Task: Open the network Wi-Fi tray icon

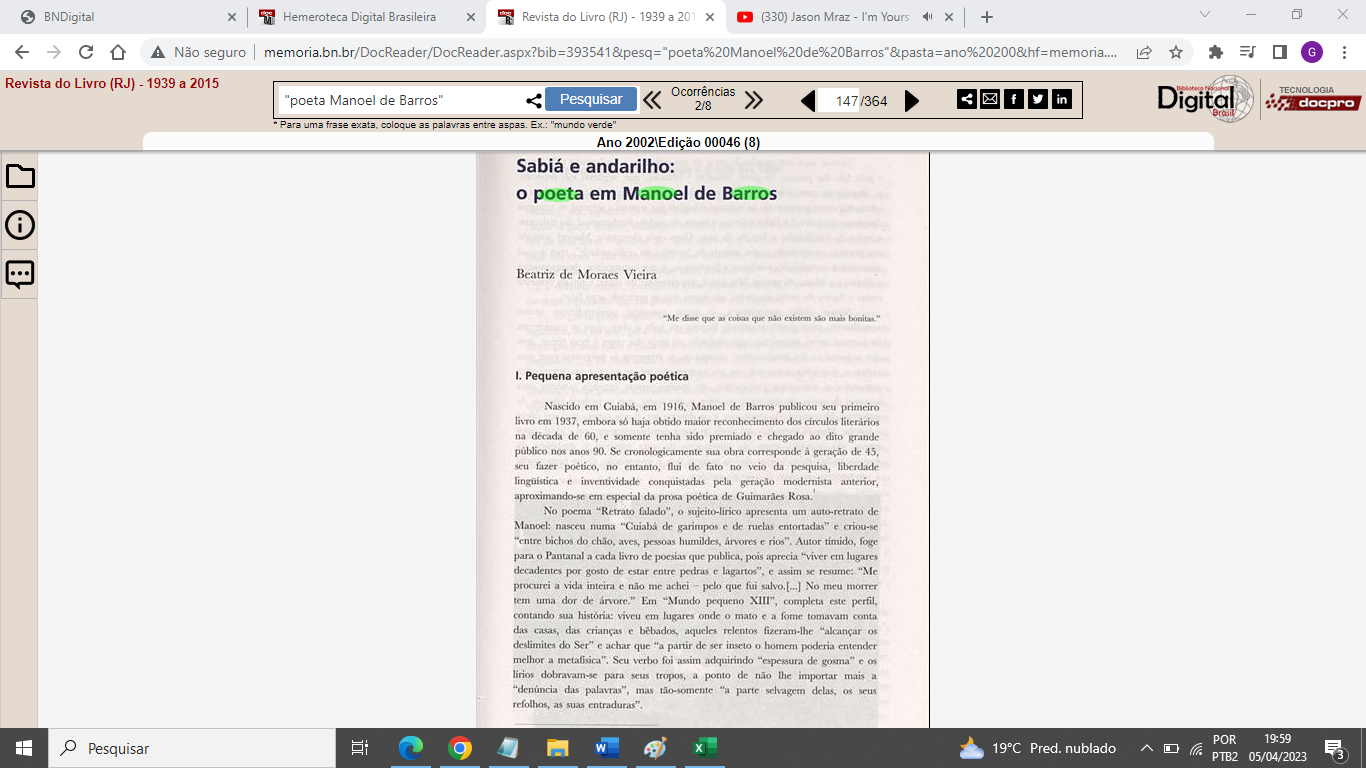Action: tap(1196, 748)
